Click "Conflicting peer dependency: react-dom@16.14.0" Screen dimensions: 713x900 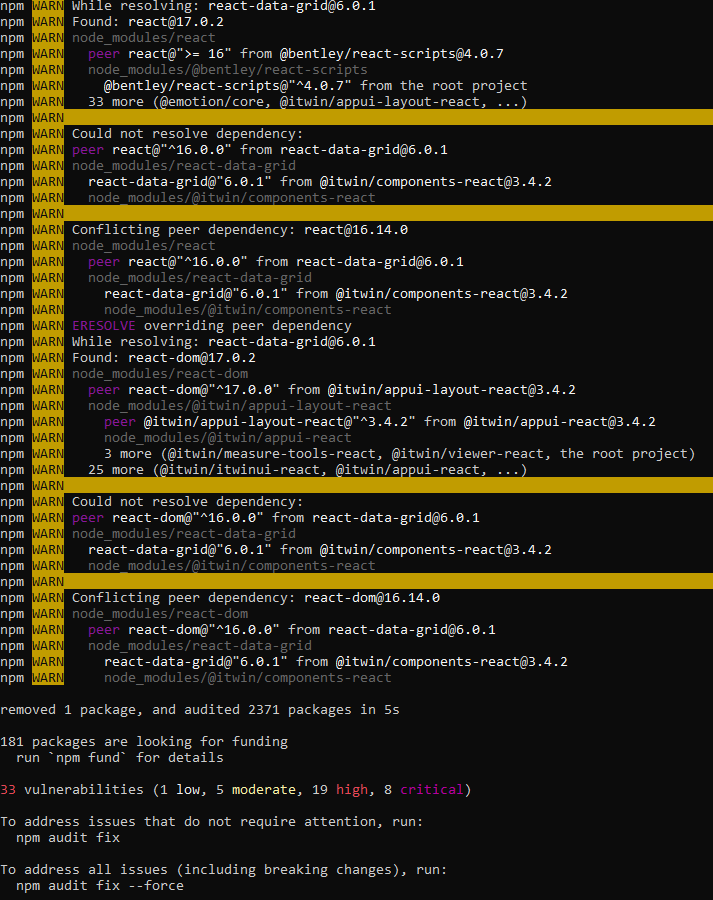[x=255, y=598]
